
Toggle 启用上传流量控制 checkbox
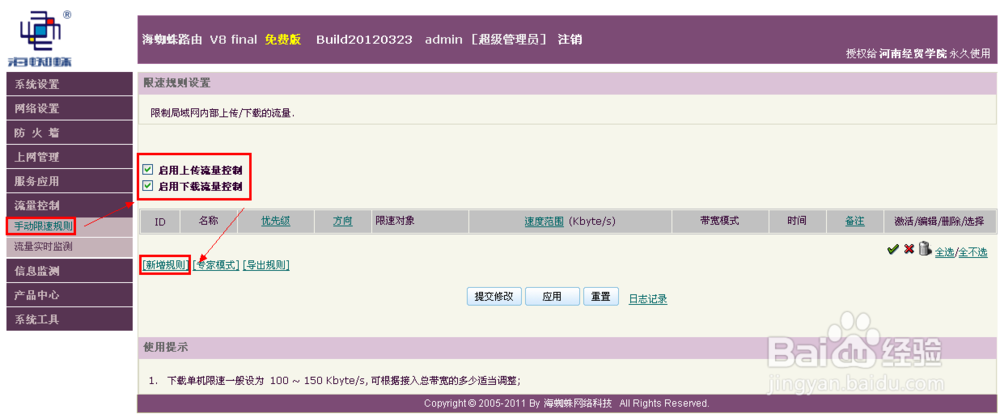tap(148, 170)
